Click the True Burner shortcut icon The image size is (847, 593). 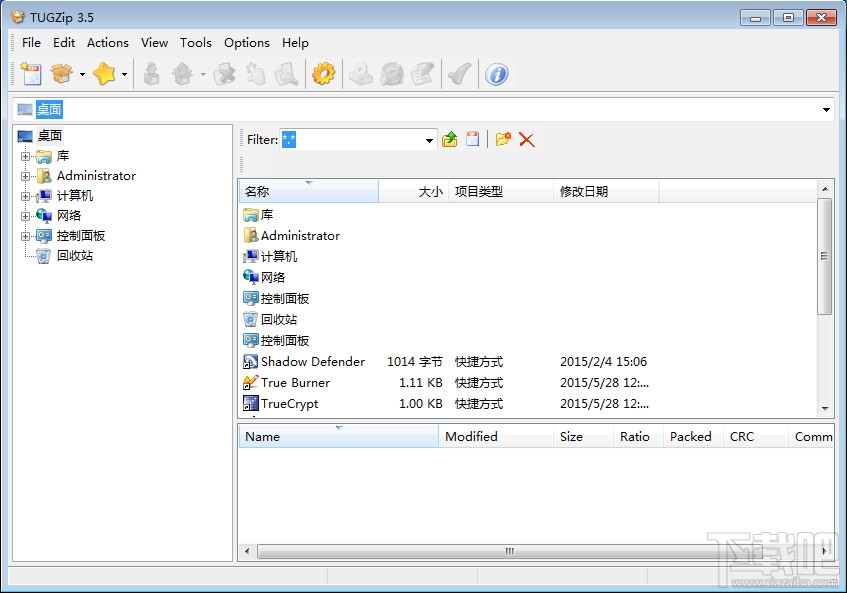[250, 382]
